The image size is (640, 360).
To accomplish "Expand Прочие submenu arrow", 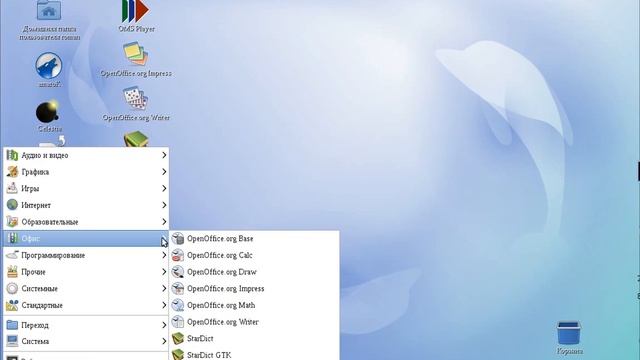I will point(164,272).
